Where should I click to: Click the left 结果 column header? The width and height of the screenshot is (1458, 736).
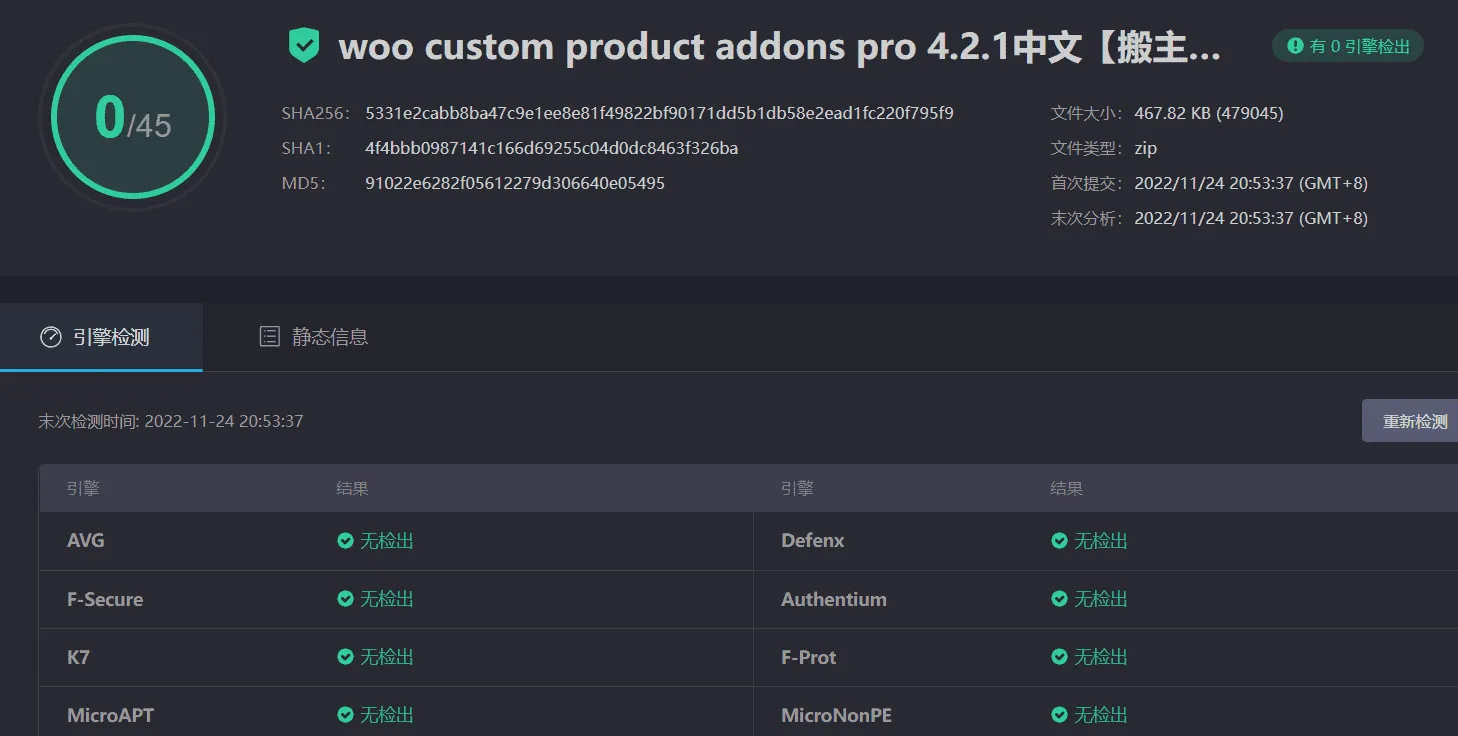tap(352, 489)
